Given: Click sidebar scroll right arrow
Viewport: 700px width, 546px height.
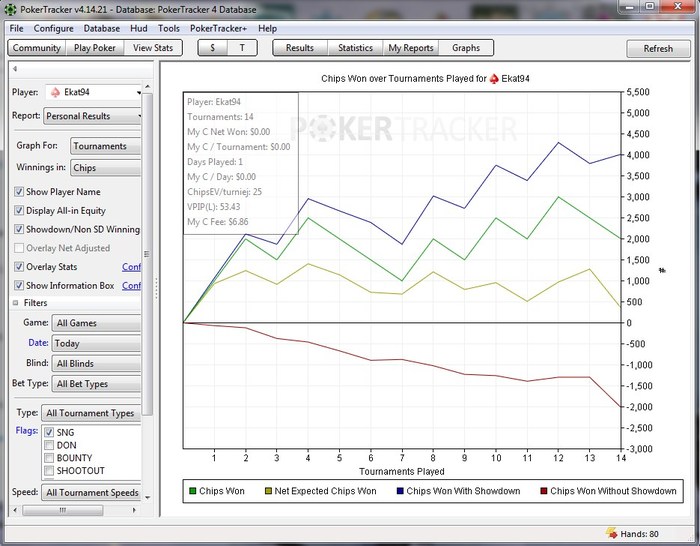Looking at the screenshot, I should coord(134,510).
